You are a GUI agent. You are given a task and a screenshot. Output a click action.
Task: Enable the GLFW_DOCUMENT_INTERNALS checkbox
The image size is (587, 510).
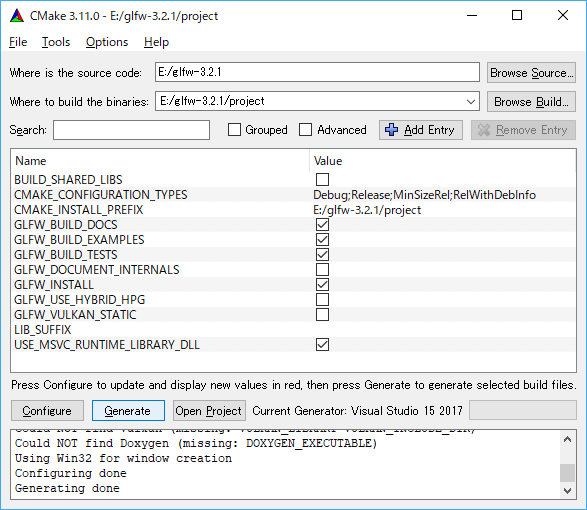tap(322, 270)
